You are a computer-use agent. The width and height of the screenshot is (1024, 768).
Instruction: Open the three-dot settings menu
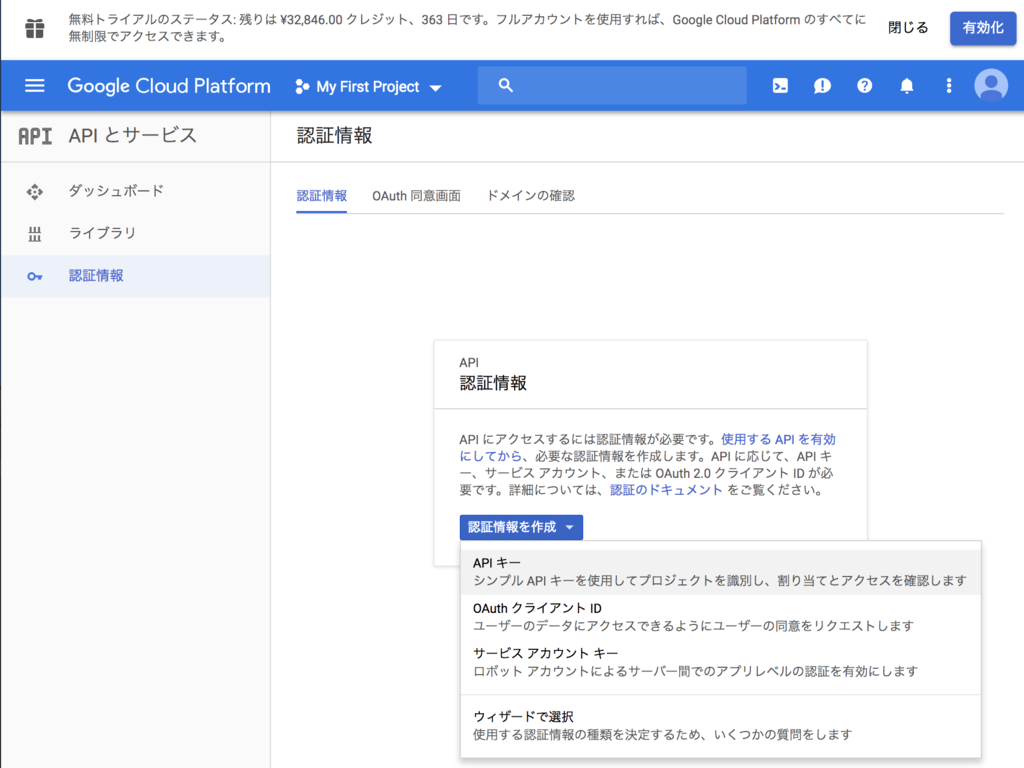(949, 86)
